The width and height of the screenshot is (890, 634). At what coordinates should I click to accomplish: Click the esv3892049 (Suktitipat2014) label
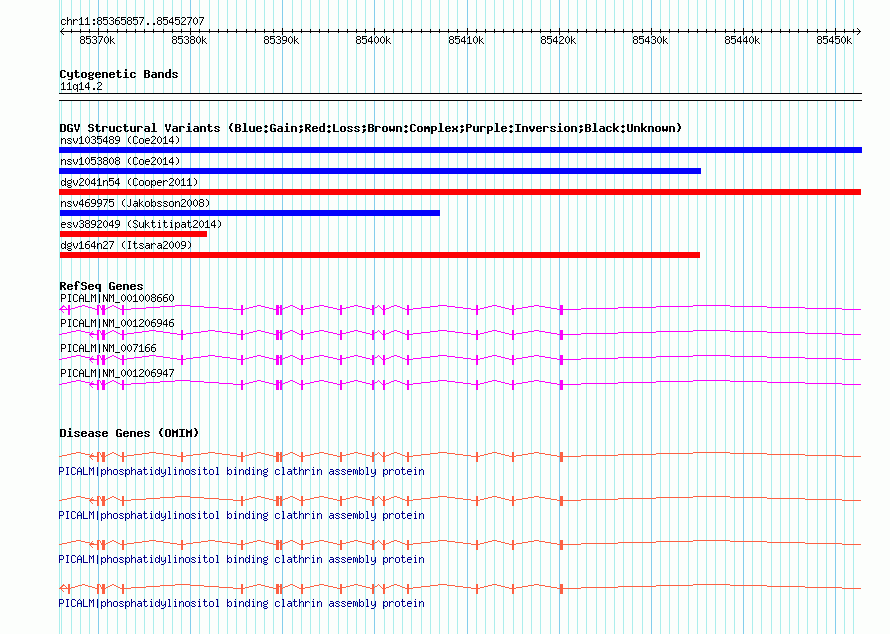pyautogui.click(x=141, y=224)
